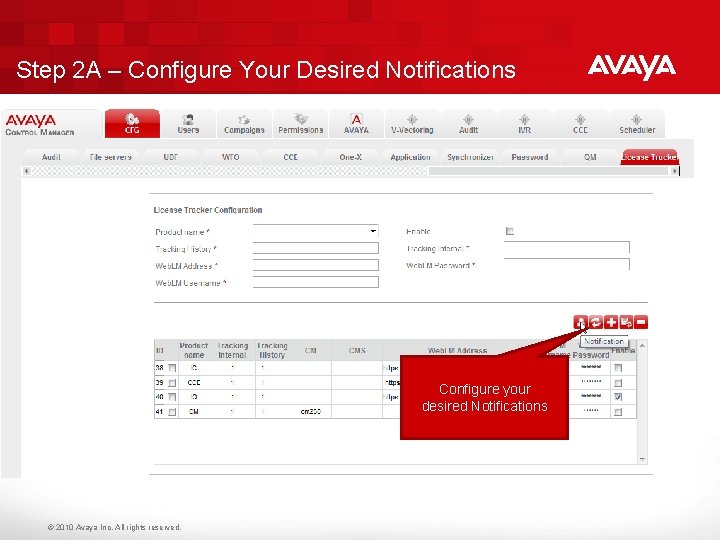Viewport: 720px width, 540px height.
Task: Switch to the QM sub-tab
Action: point(590,157)
